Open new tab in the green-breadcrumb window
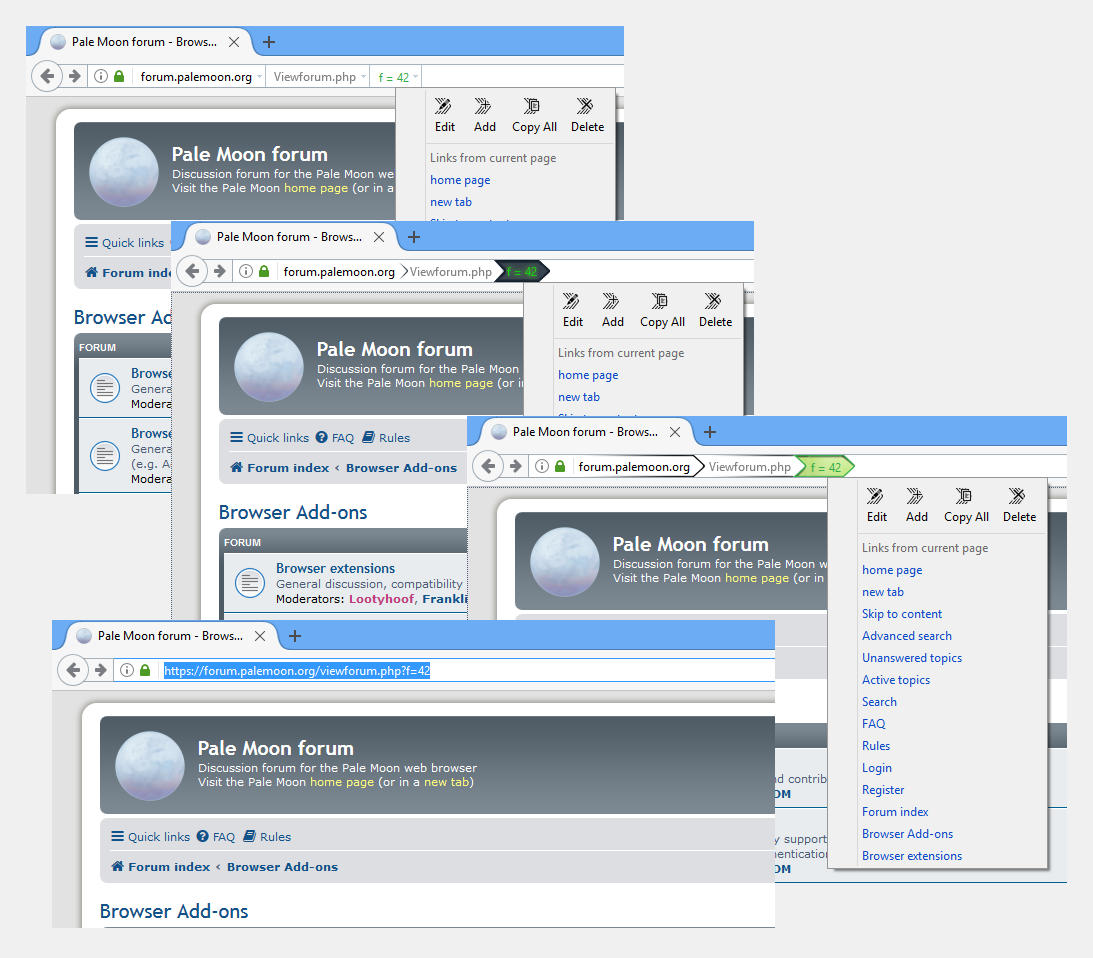This screenshot has width=1093, height=958. click(x=710, y=432)
